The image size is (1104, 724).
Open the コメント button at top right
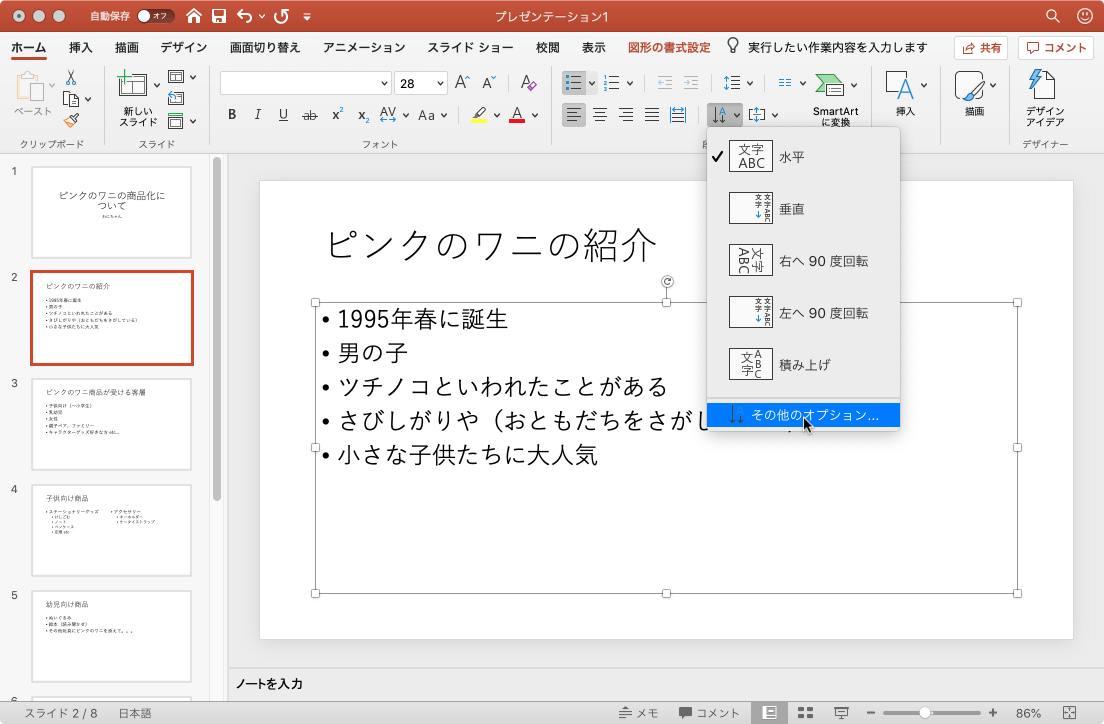click(1055, 47)
